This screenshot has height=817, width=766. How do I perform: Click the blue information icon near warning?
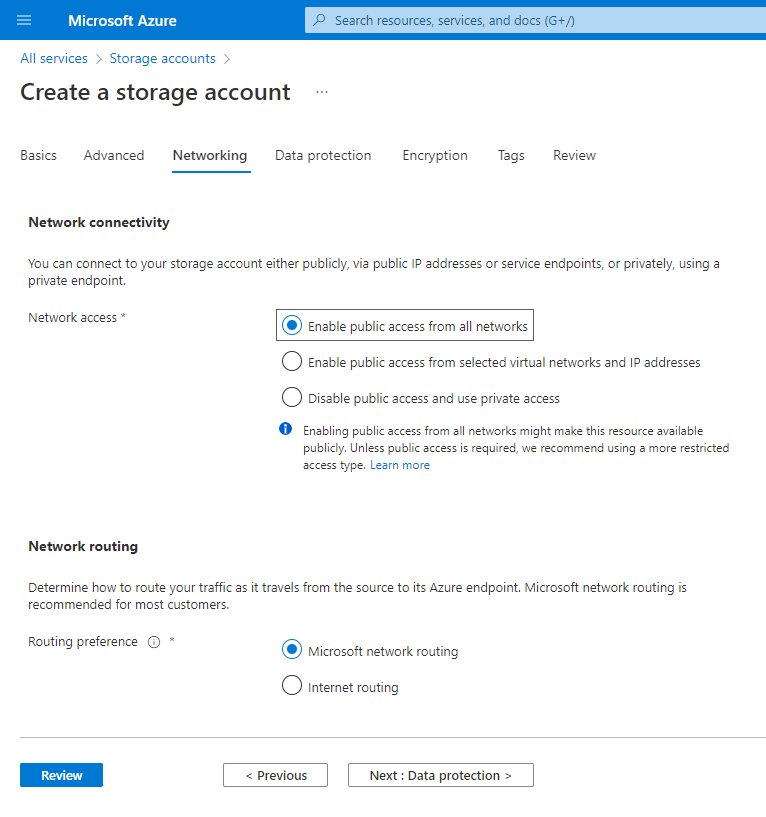click(286, 429)
